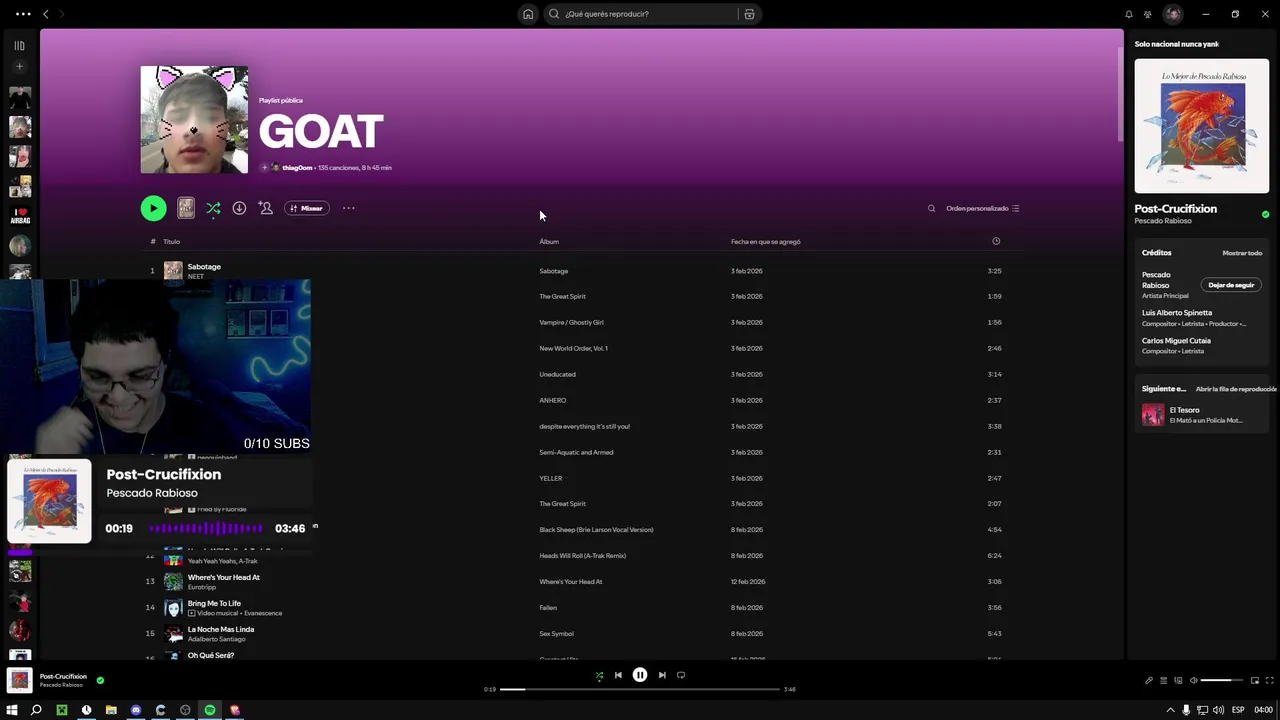Select Where's Your Head At track
The image size is (1280, 720).
pyautogui.click(x=582, y=581)
